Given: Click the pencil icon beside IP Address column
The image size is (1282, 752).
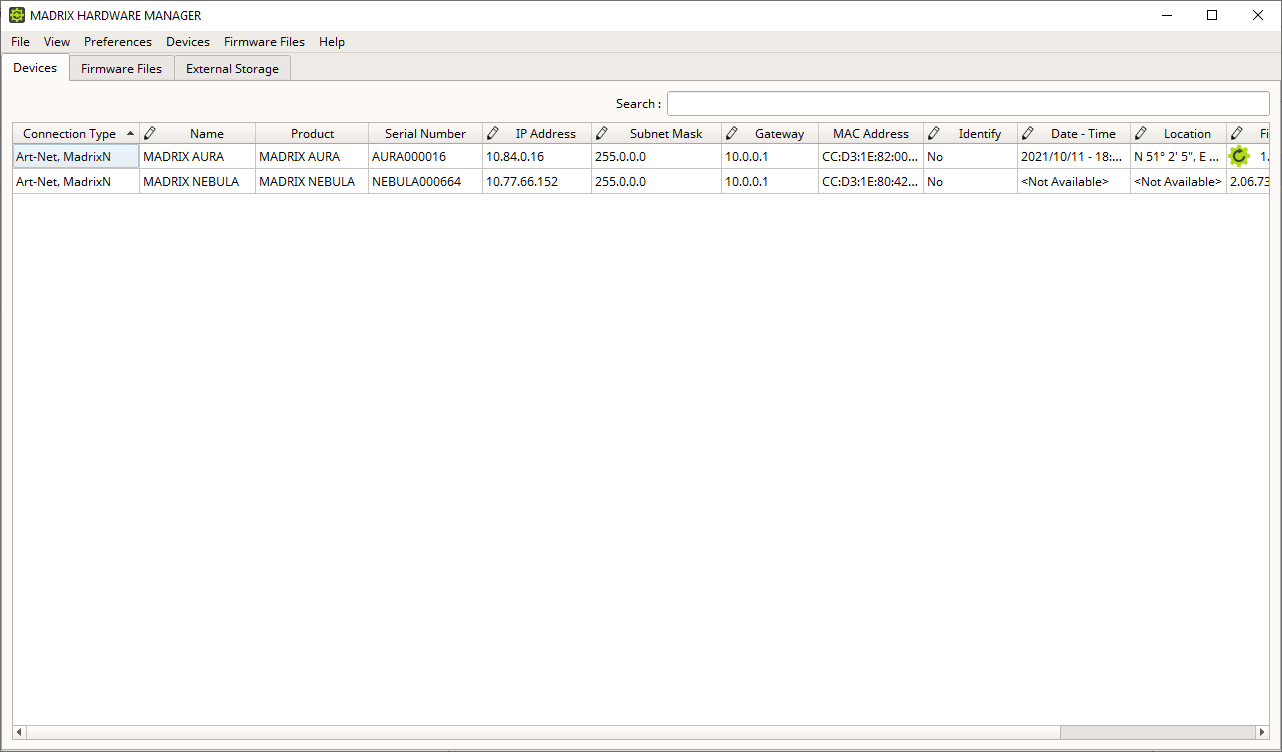Looking at the screenshot, I should pyautogui.click(x=493, y=133).
